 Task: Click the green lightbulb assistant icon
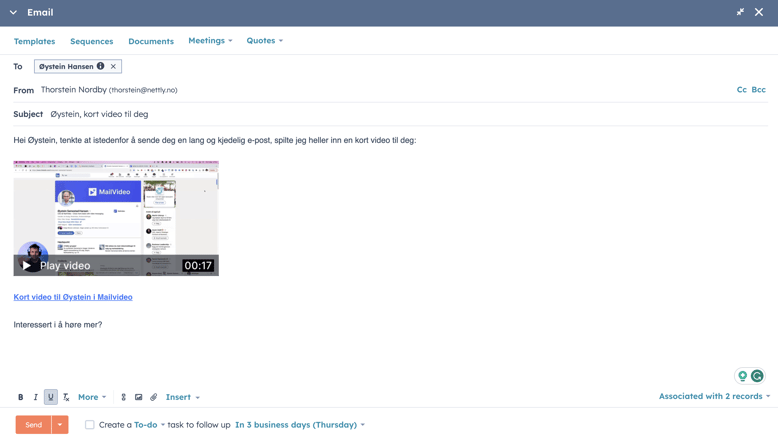click(742, 376)
